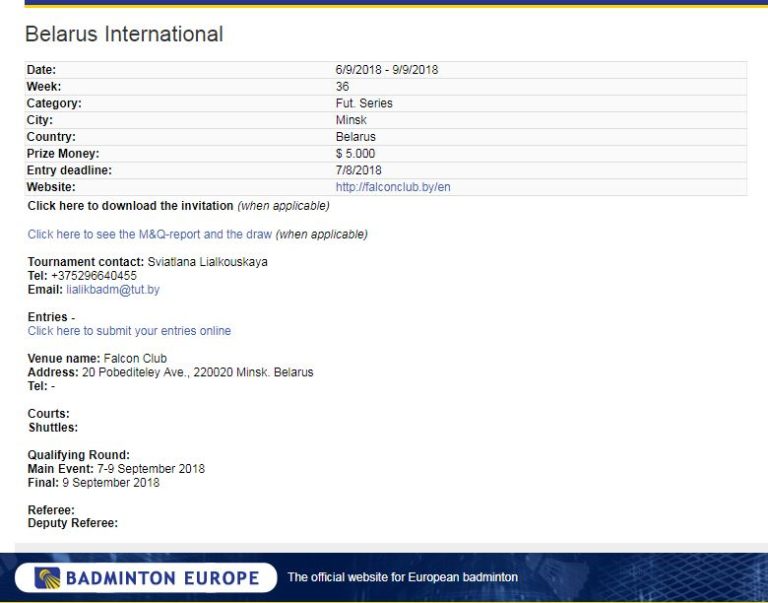This screenshot has height=603, width=768.
Task: Select the prize money $ 5.000
Action: tap(355, 153)
